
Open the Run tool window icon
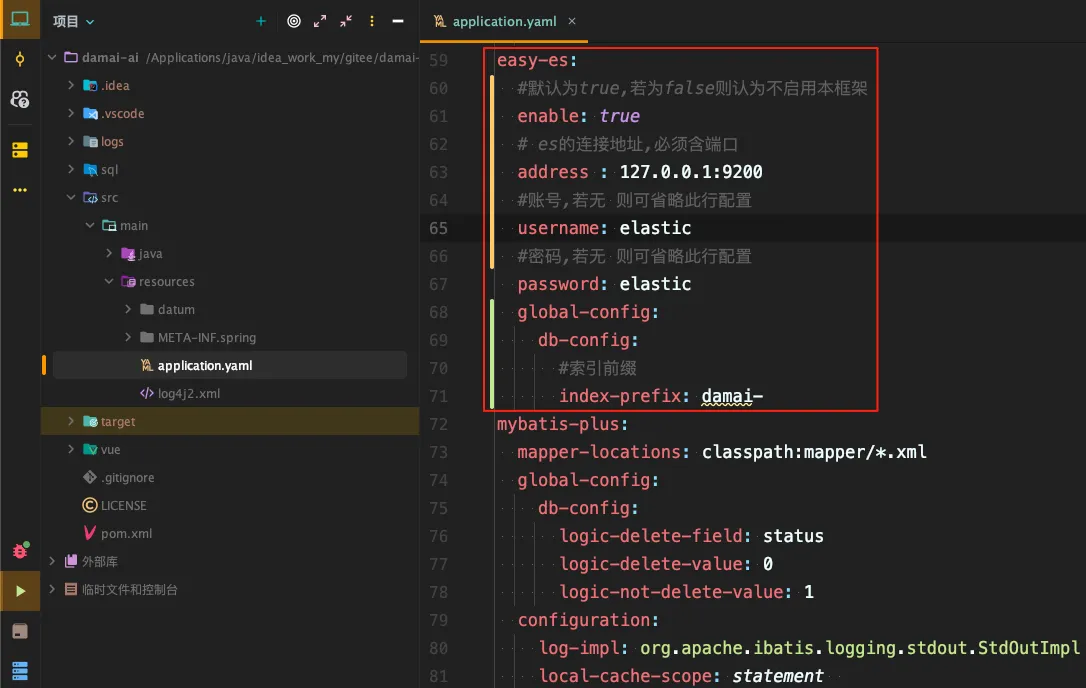[x=20, y=591]
